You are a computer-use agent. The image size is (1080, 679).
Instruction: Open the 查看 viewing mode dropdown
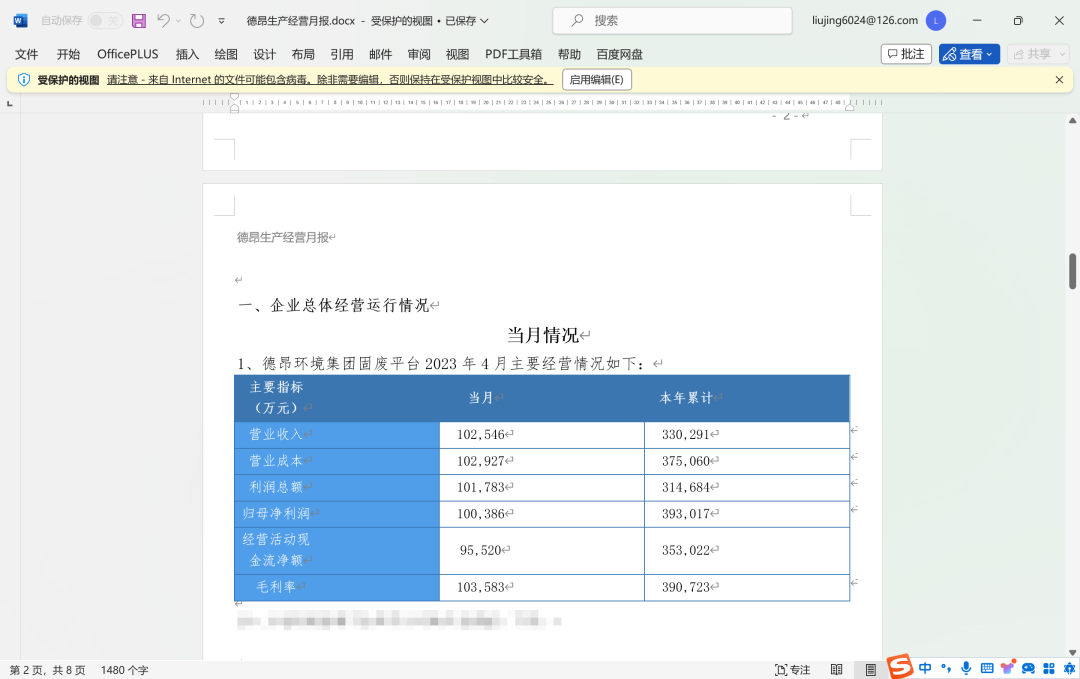pyautogui.click(x=969, y=54)
